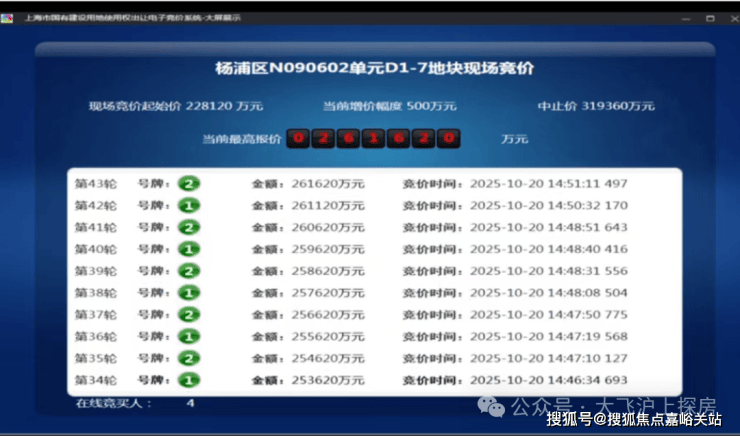Click the round 40 bidder badge 1

(188, 249)
